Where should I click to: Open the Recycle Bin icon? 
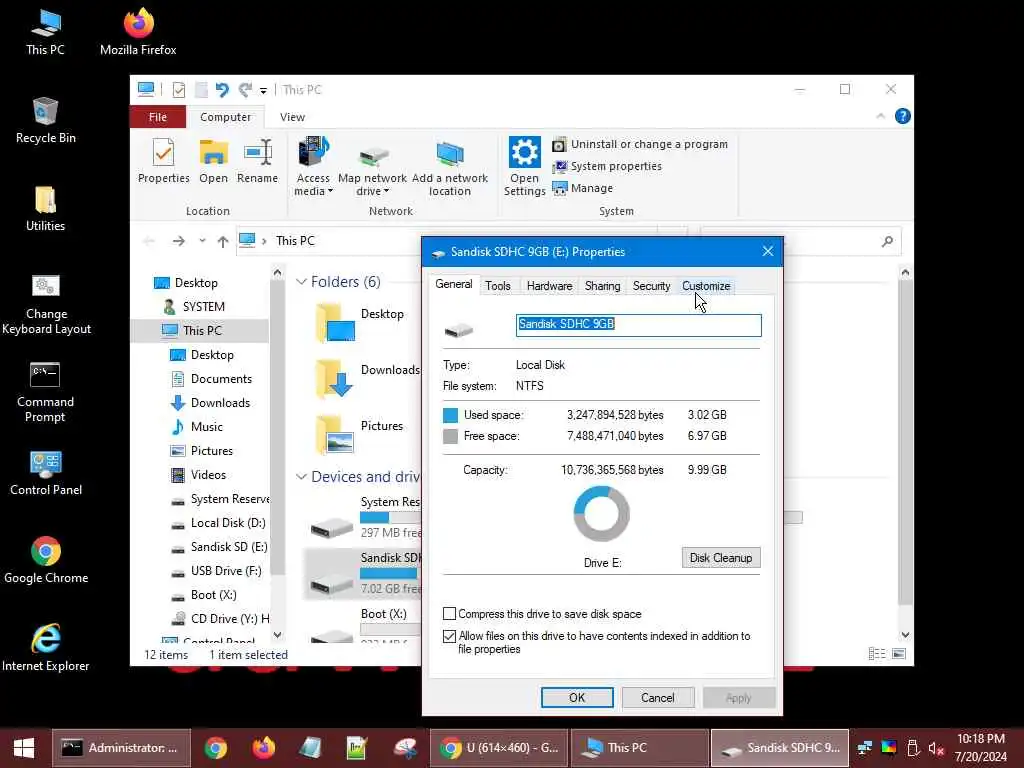[45, 121]
